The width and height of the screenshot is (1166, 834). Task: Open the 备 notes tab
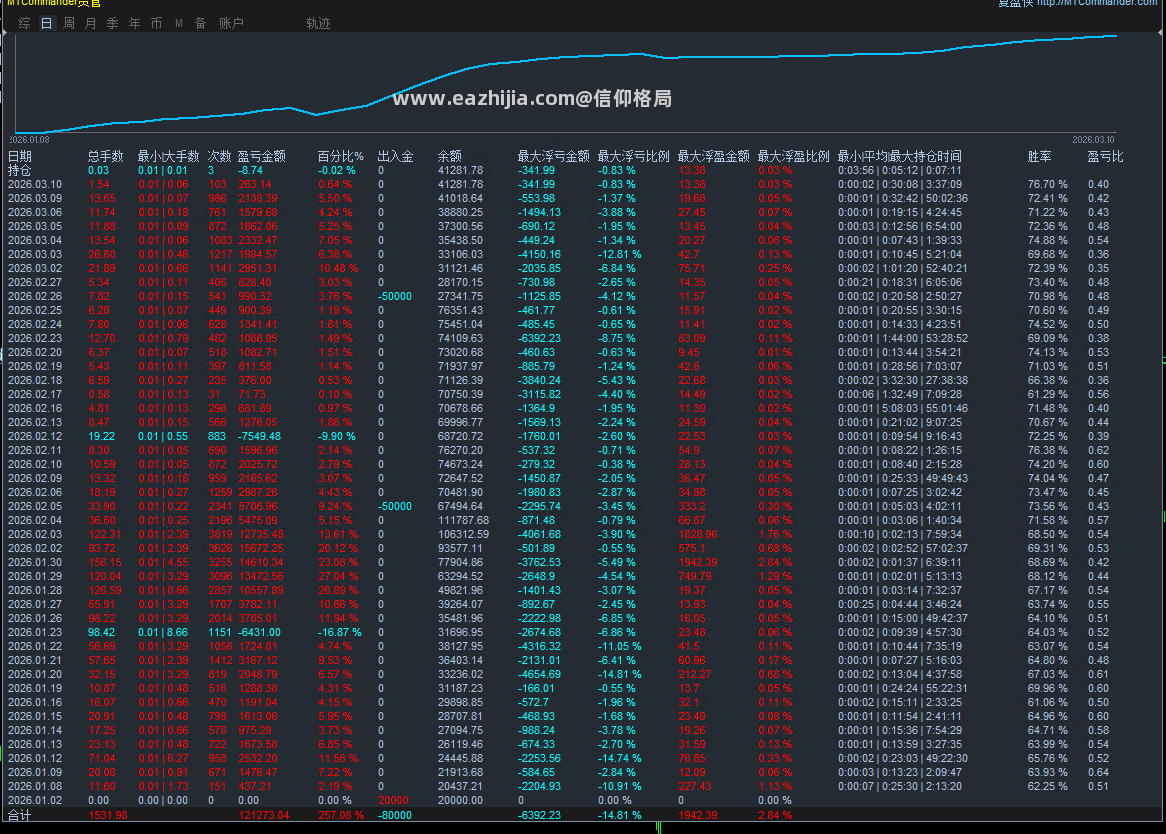[x=201, y=24]
